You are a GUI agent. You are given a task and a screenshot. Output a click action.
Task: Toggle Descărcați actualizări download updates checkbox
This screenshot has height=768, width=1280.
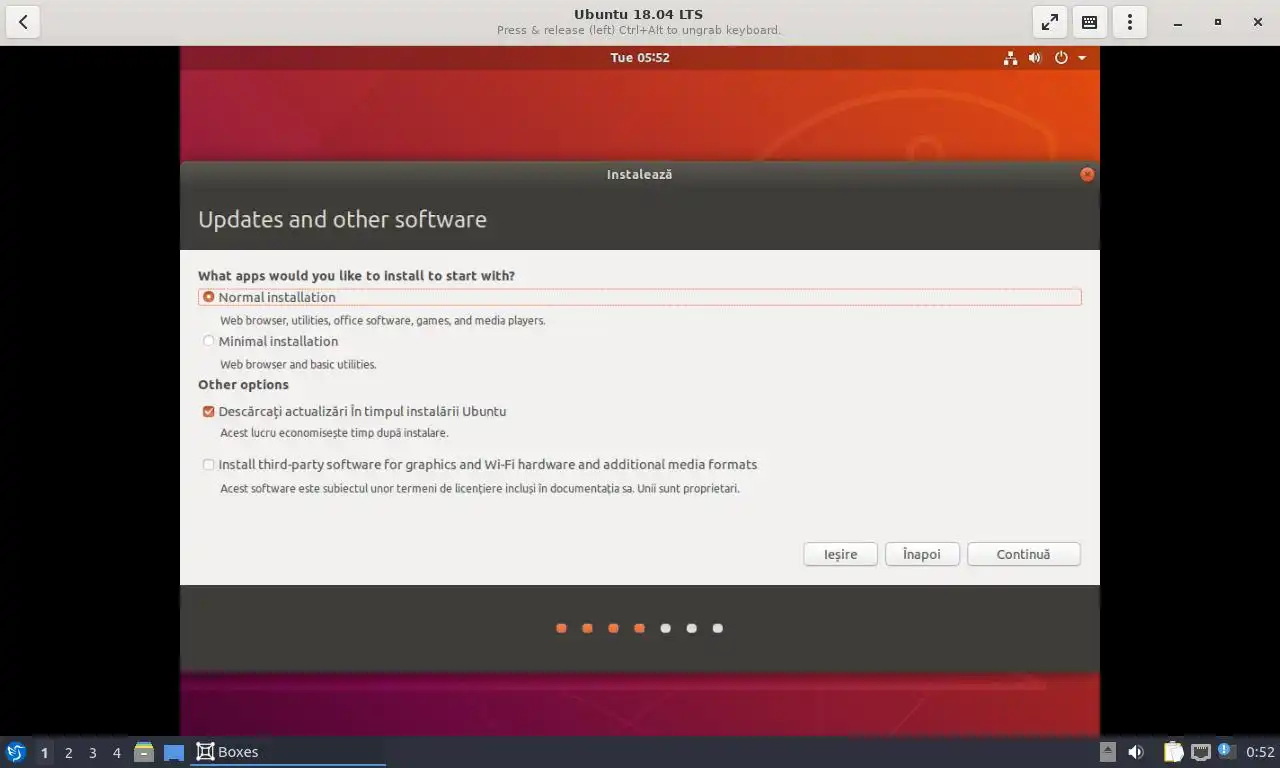(x=208, y=411)
